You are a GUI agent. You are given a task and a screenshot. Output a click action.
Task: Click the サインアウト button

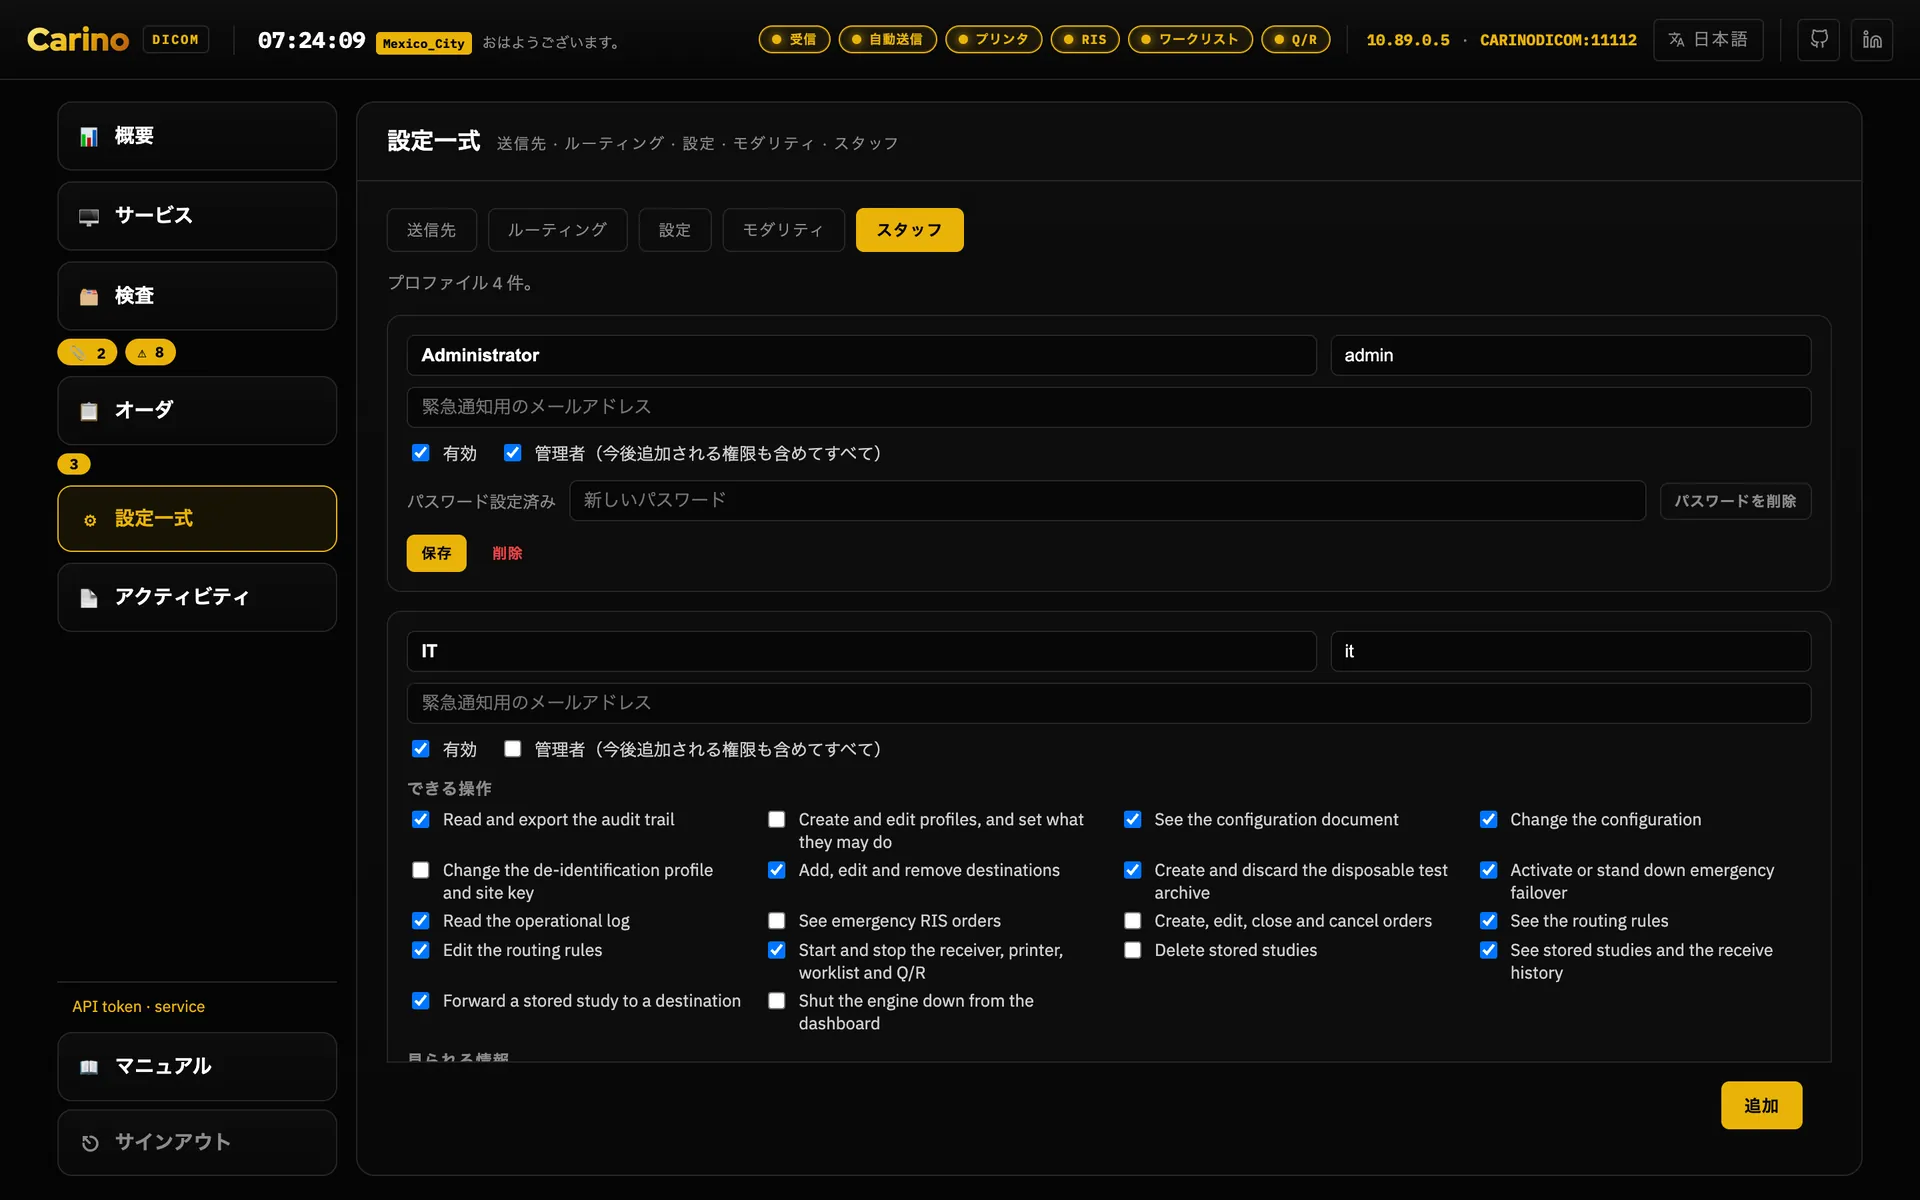197,1142
